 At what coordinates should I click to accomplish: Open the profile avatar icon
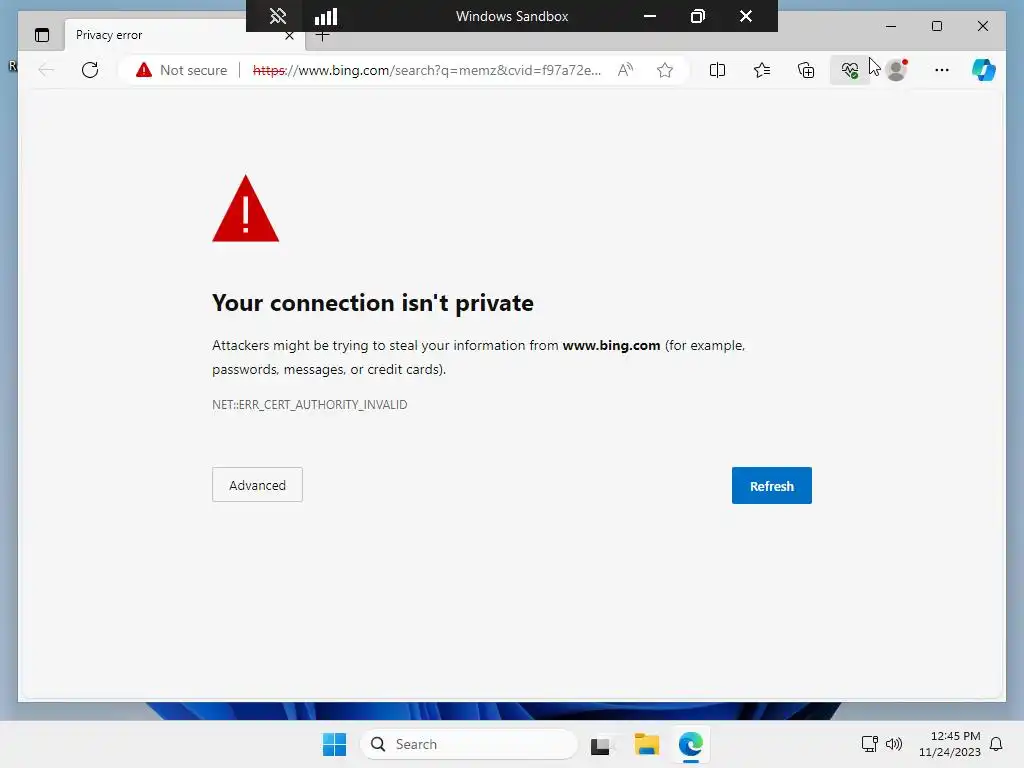pos(897,70)
